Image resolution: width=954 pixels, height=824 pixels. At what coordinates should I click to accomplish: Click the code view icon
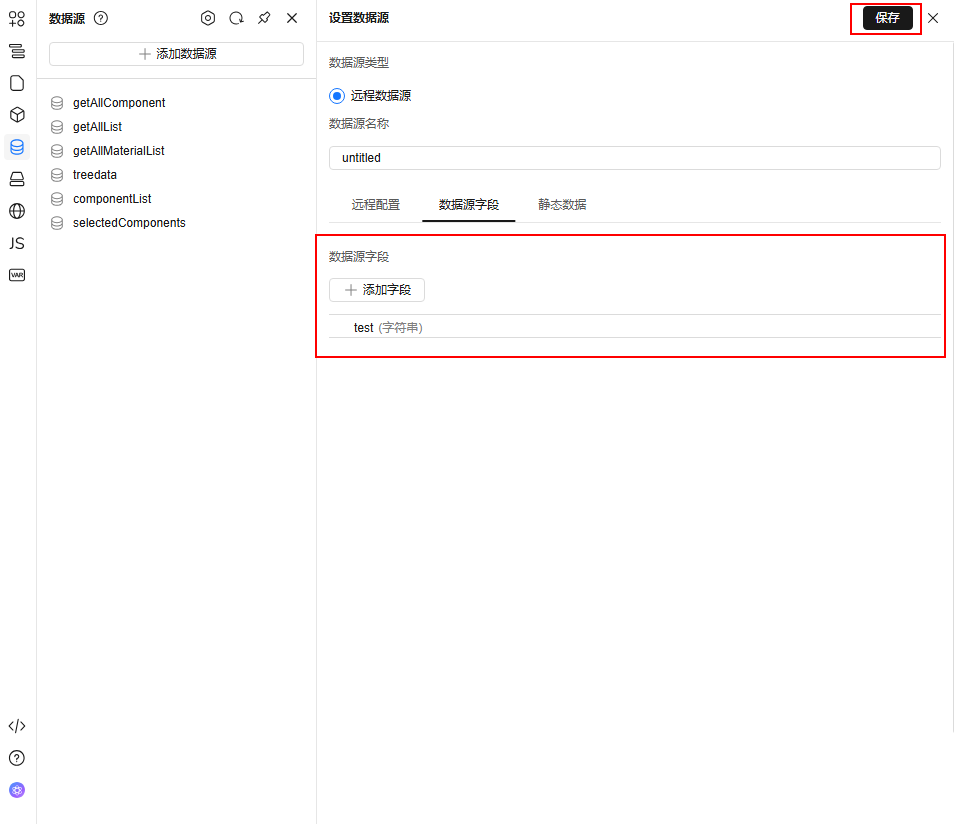click(17, 726)
